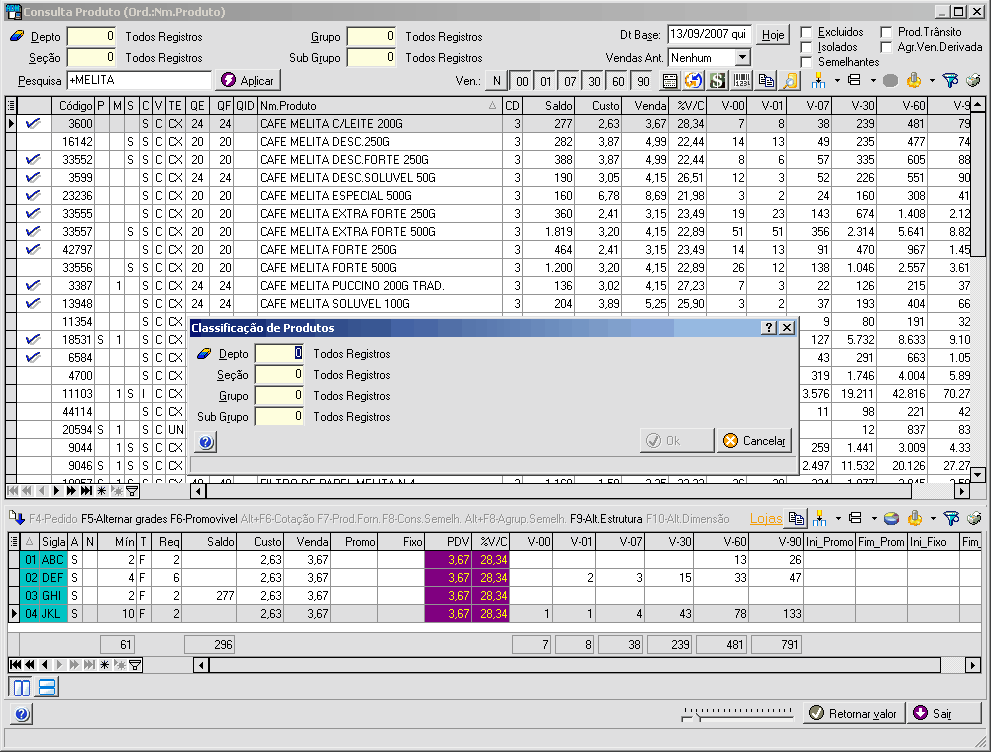The height and width of the screenshot is (752, 991).
Task: Open dropdown arrow next to top stamp icon
Action: pyautogui.click(x=932, y=80)
